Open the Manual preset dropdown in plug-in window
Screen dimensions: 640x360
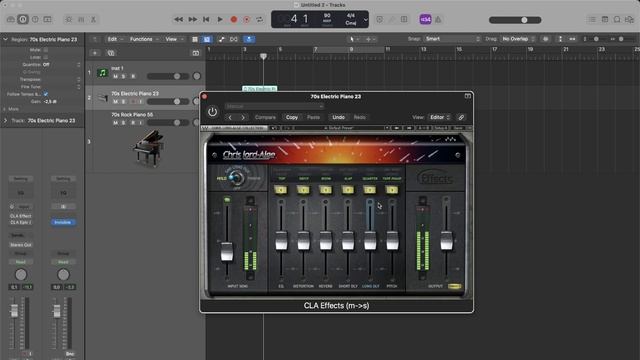point(274,107)
